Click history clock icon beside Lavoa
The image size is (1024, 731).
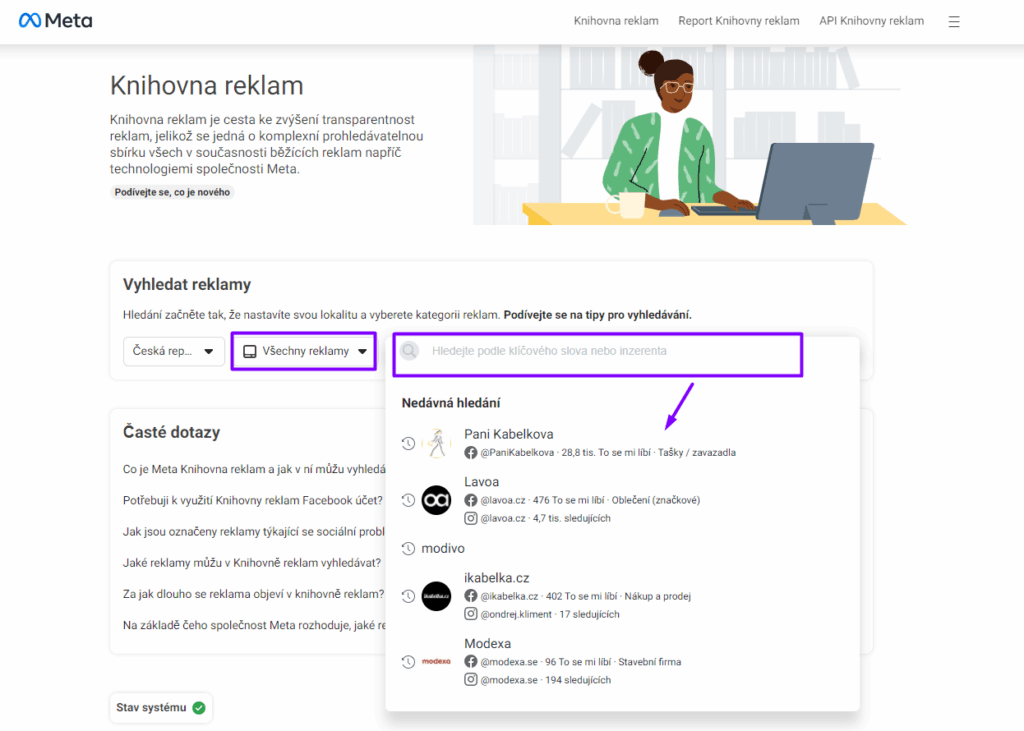(x=408, y=500)
